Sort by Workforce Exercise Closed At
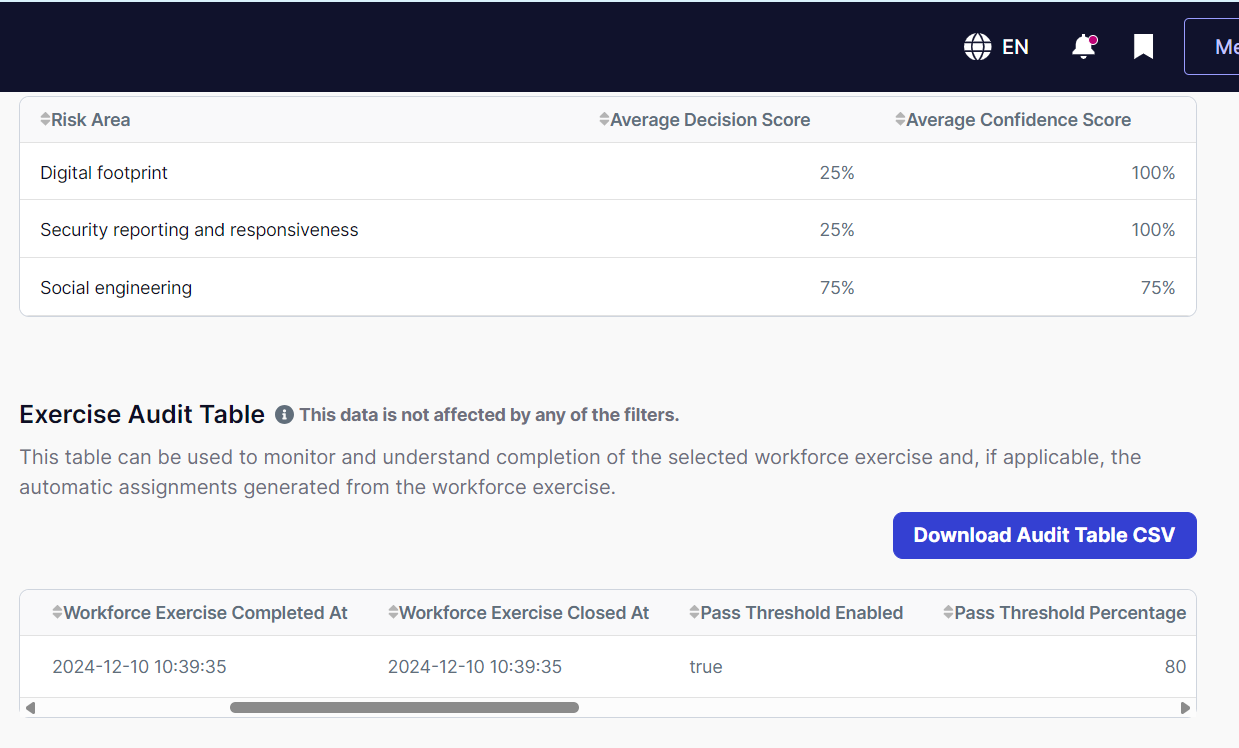The image size is (1239, 748). (519, 613)
